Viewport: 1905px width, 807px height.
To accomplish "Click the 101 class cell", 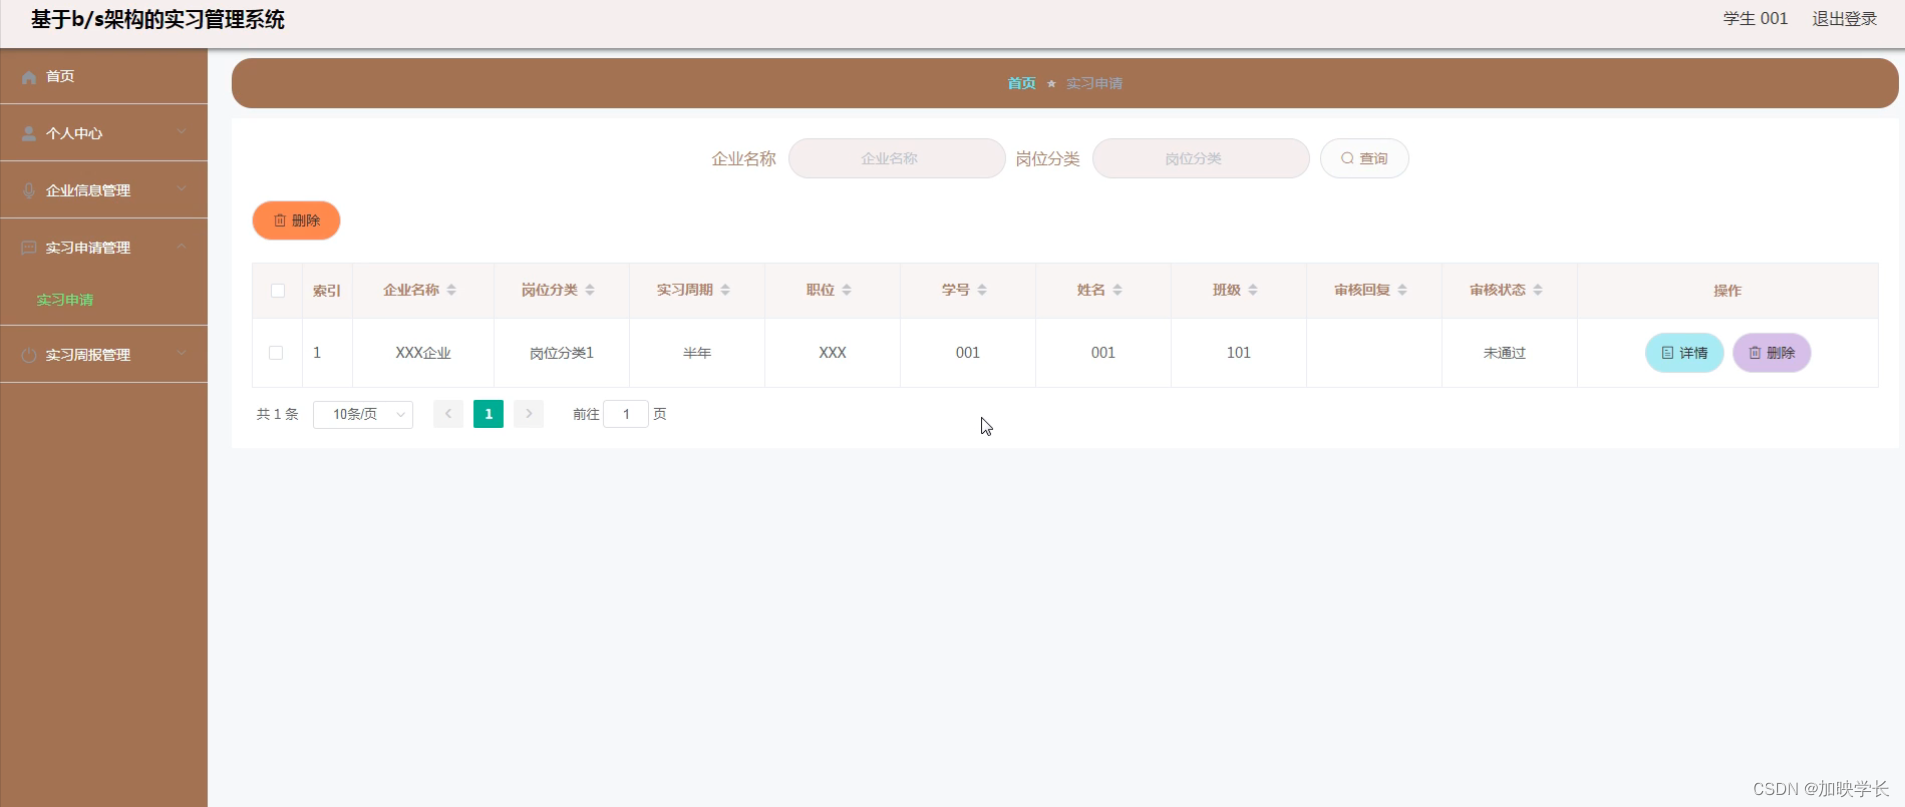I will click(1238, 353).
